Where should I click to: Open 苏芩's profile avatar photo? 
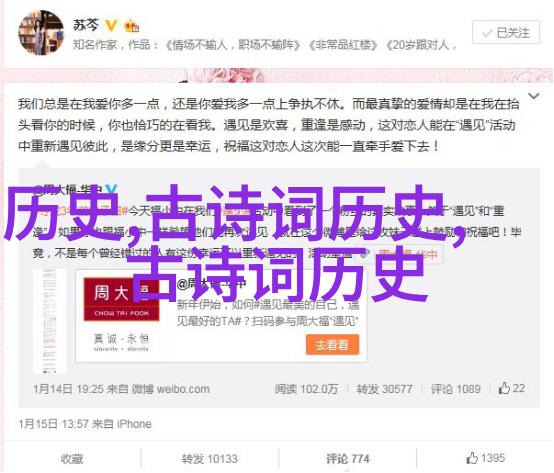coord(41,33)
